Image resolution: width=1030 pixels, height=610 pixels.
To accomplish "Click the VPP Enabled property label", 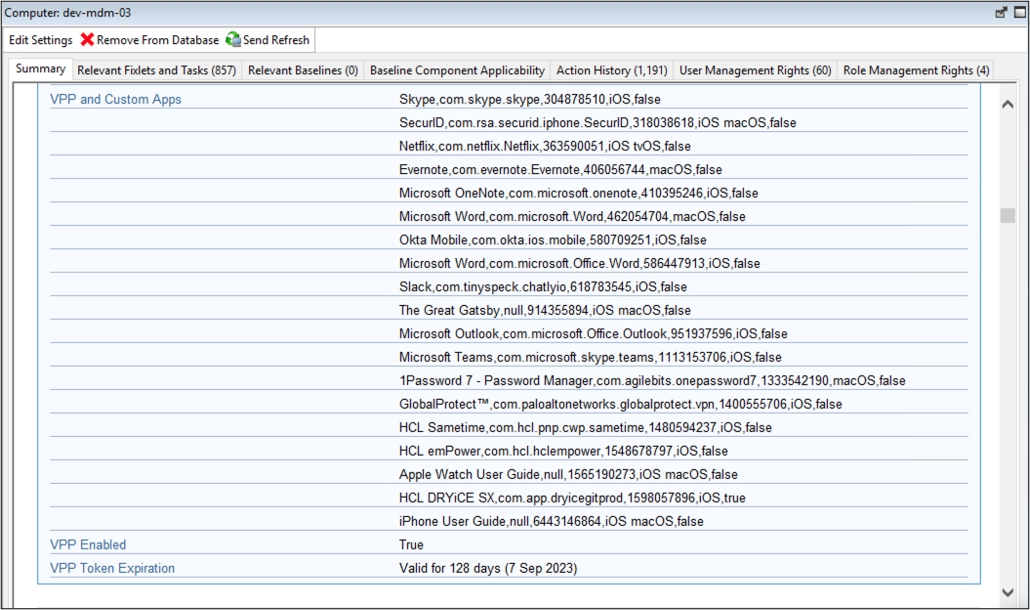I will 88,545.
